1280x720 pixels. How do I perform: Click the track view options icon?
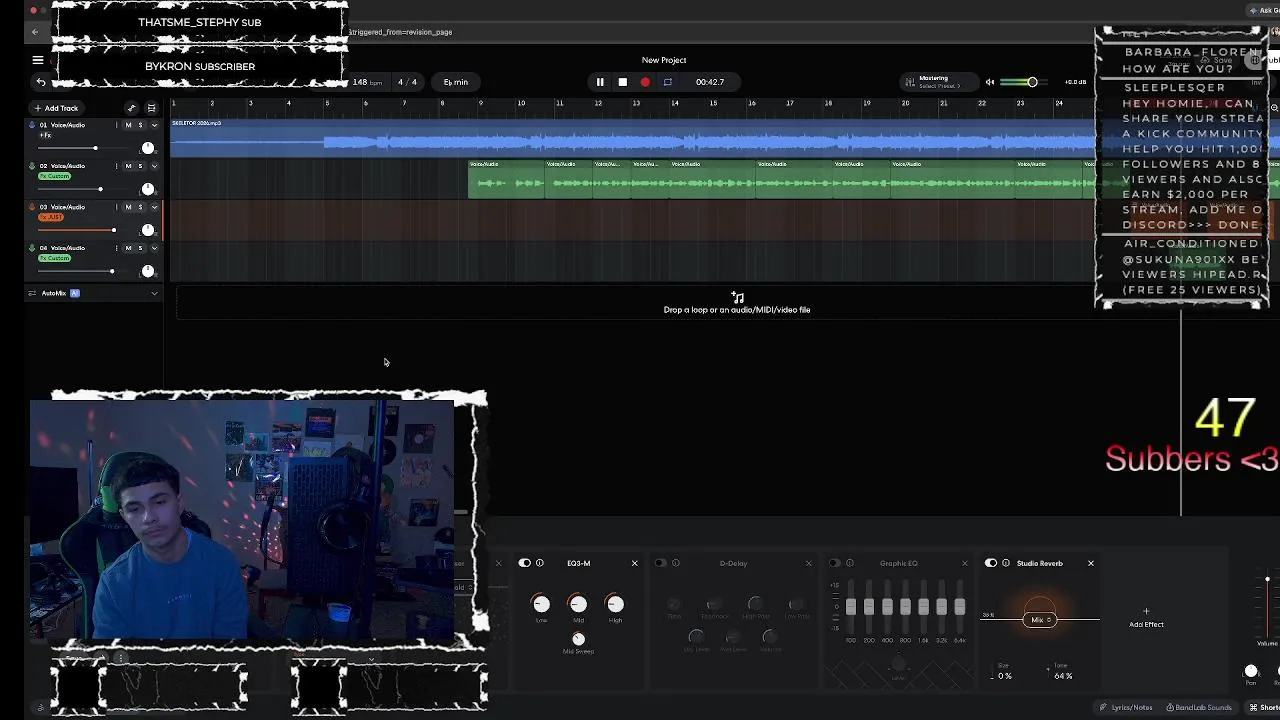(x=151, y=108)
